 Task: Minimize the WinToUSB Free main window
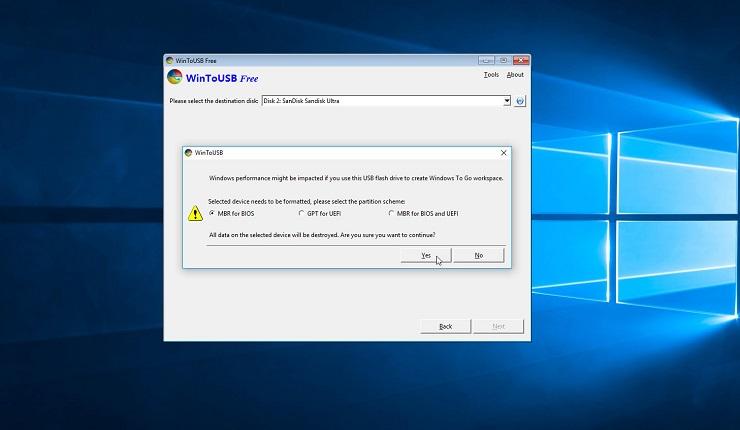tap(486, 60)
